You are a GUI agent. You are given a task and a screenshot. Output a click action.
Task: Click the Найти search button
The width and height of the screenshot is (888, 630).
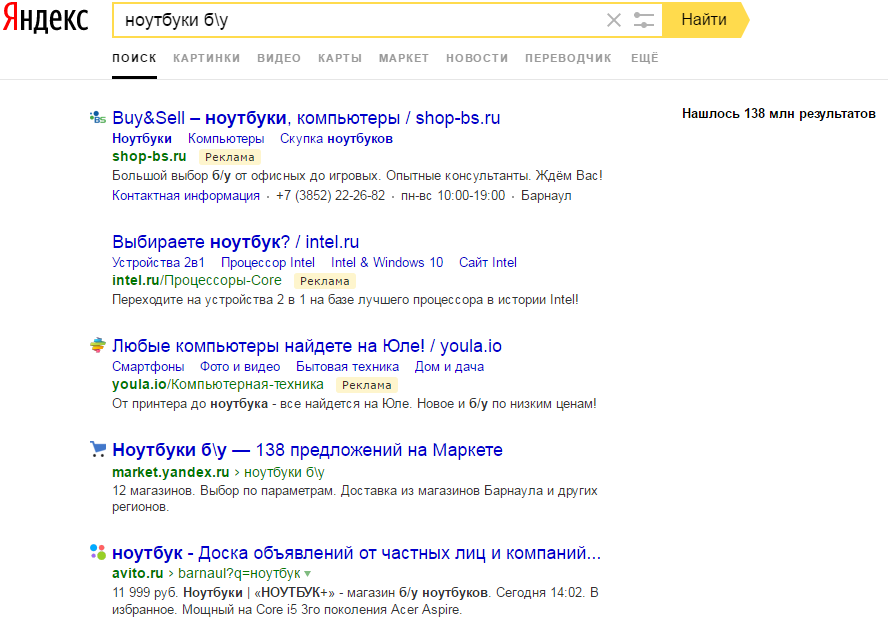point(704,20)
